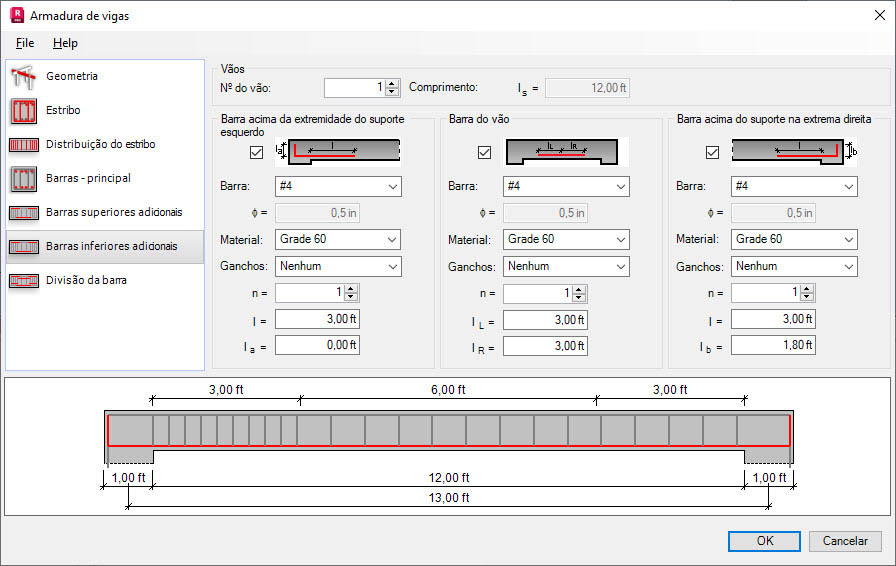Click the Nº do vão spinner arrows
This screenshot has width=896, height=566.
(x=392, y=87)
